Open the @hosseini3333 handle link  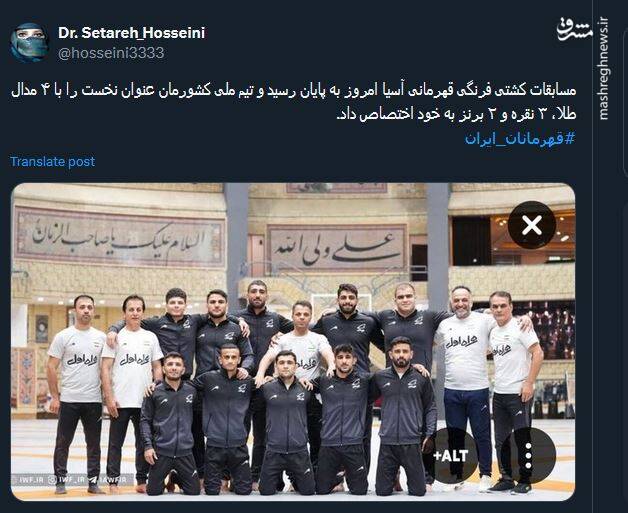pyautogui.click(x=111, y=53)
